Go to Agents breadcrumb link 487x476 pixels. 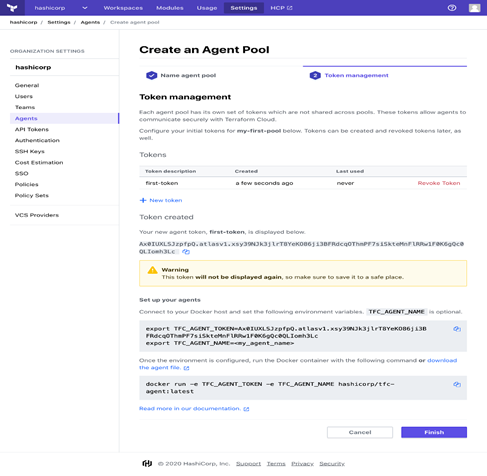(x=90, y=22)
